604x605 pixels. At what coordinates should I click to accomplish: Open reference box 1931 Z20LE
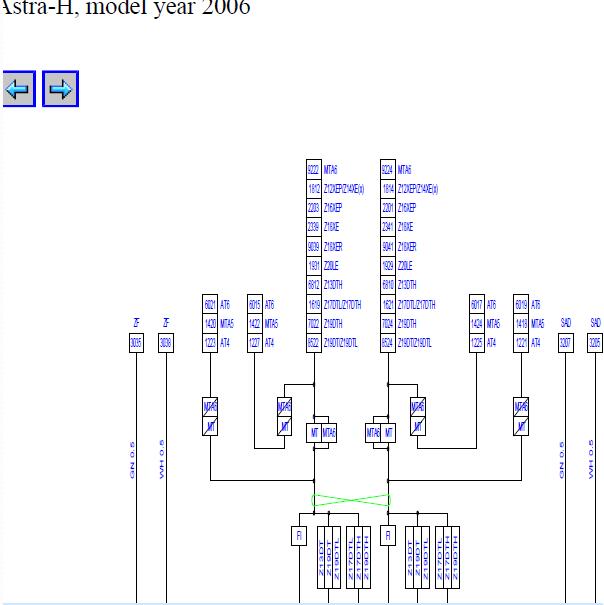[314, 266]
